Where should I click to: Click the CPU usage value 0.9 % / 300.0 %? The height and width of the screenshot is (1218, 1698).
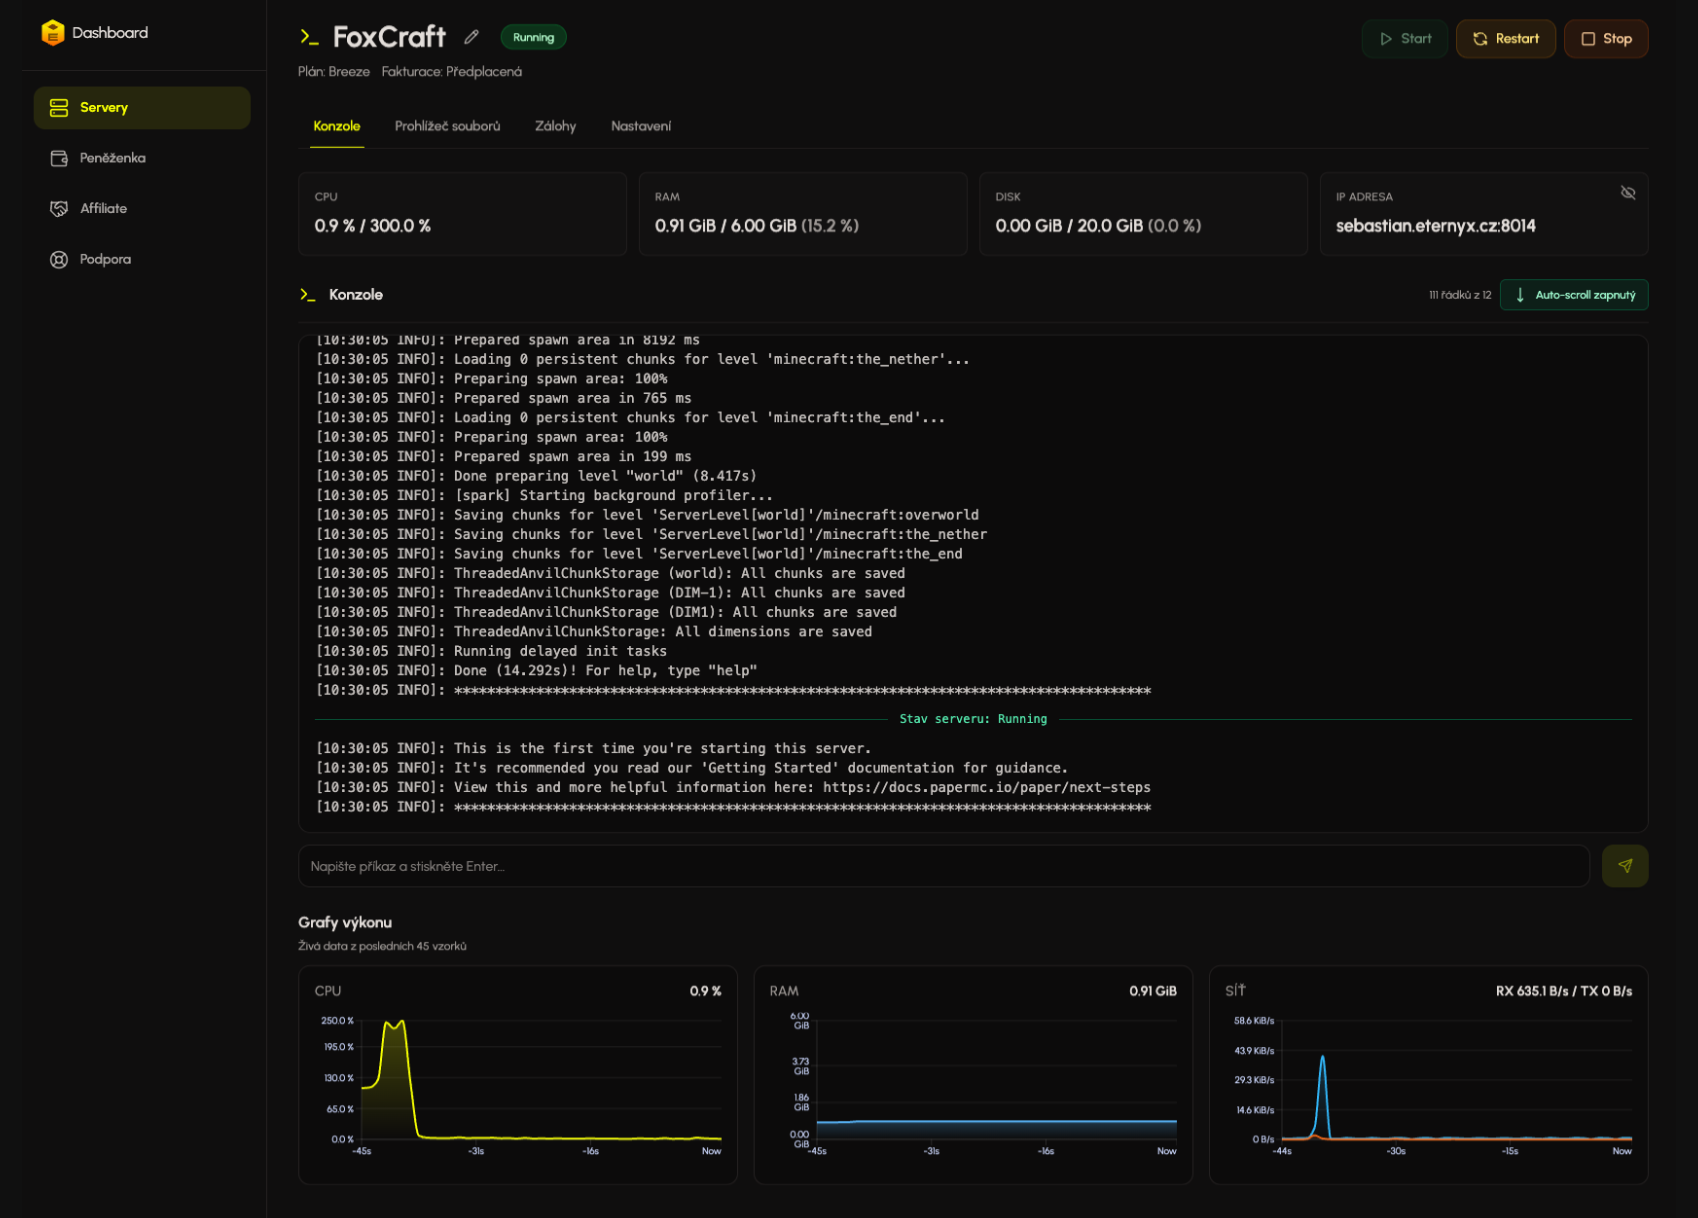(372, 226)
